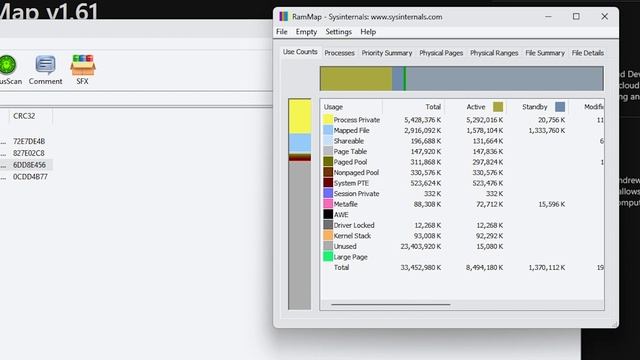The image size is (640, 360).
Task: Select the Page Table row label
Action: [350, 151]
